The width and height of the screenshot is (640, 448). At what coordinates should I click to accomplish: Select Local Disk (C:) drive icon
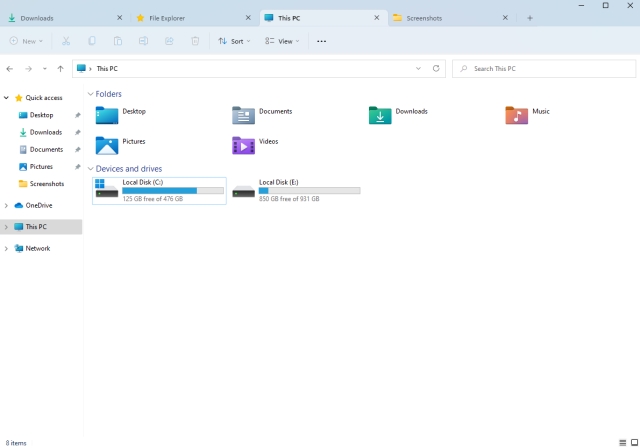(x=107, y=189)
